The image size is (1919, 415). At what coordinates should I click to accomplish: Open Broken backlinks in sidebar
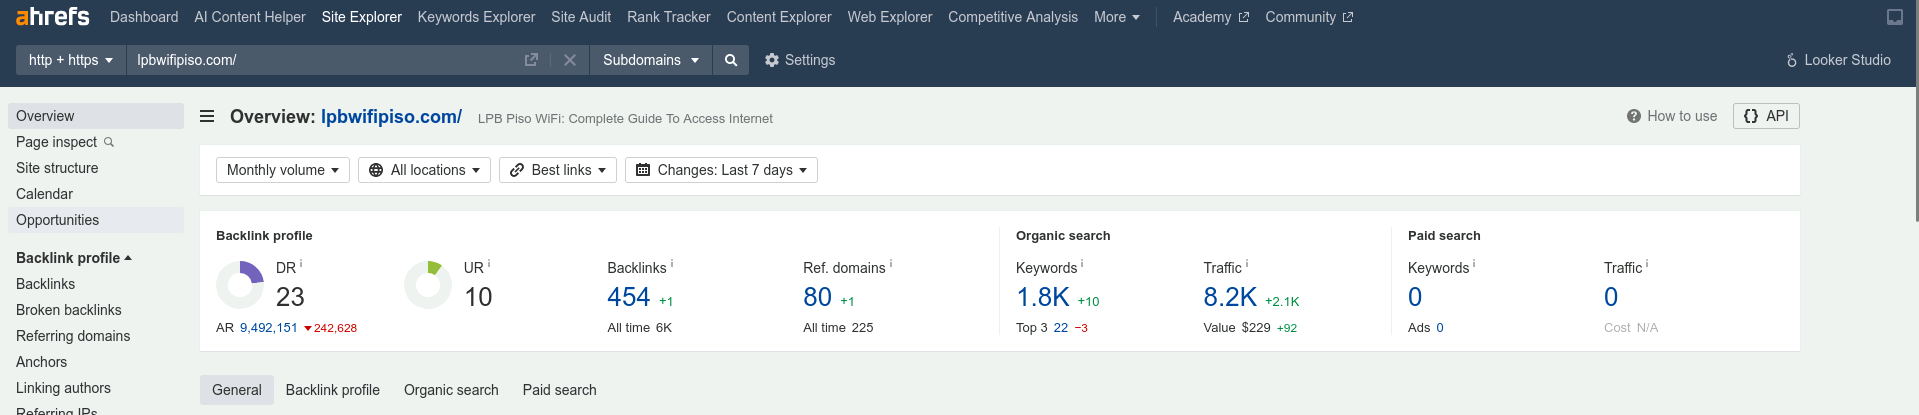[x=69, y=310]
